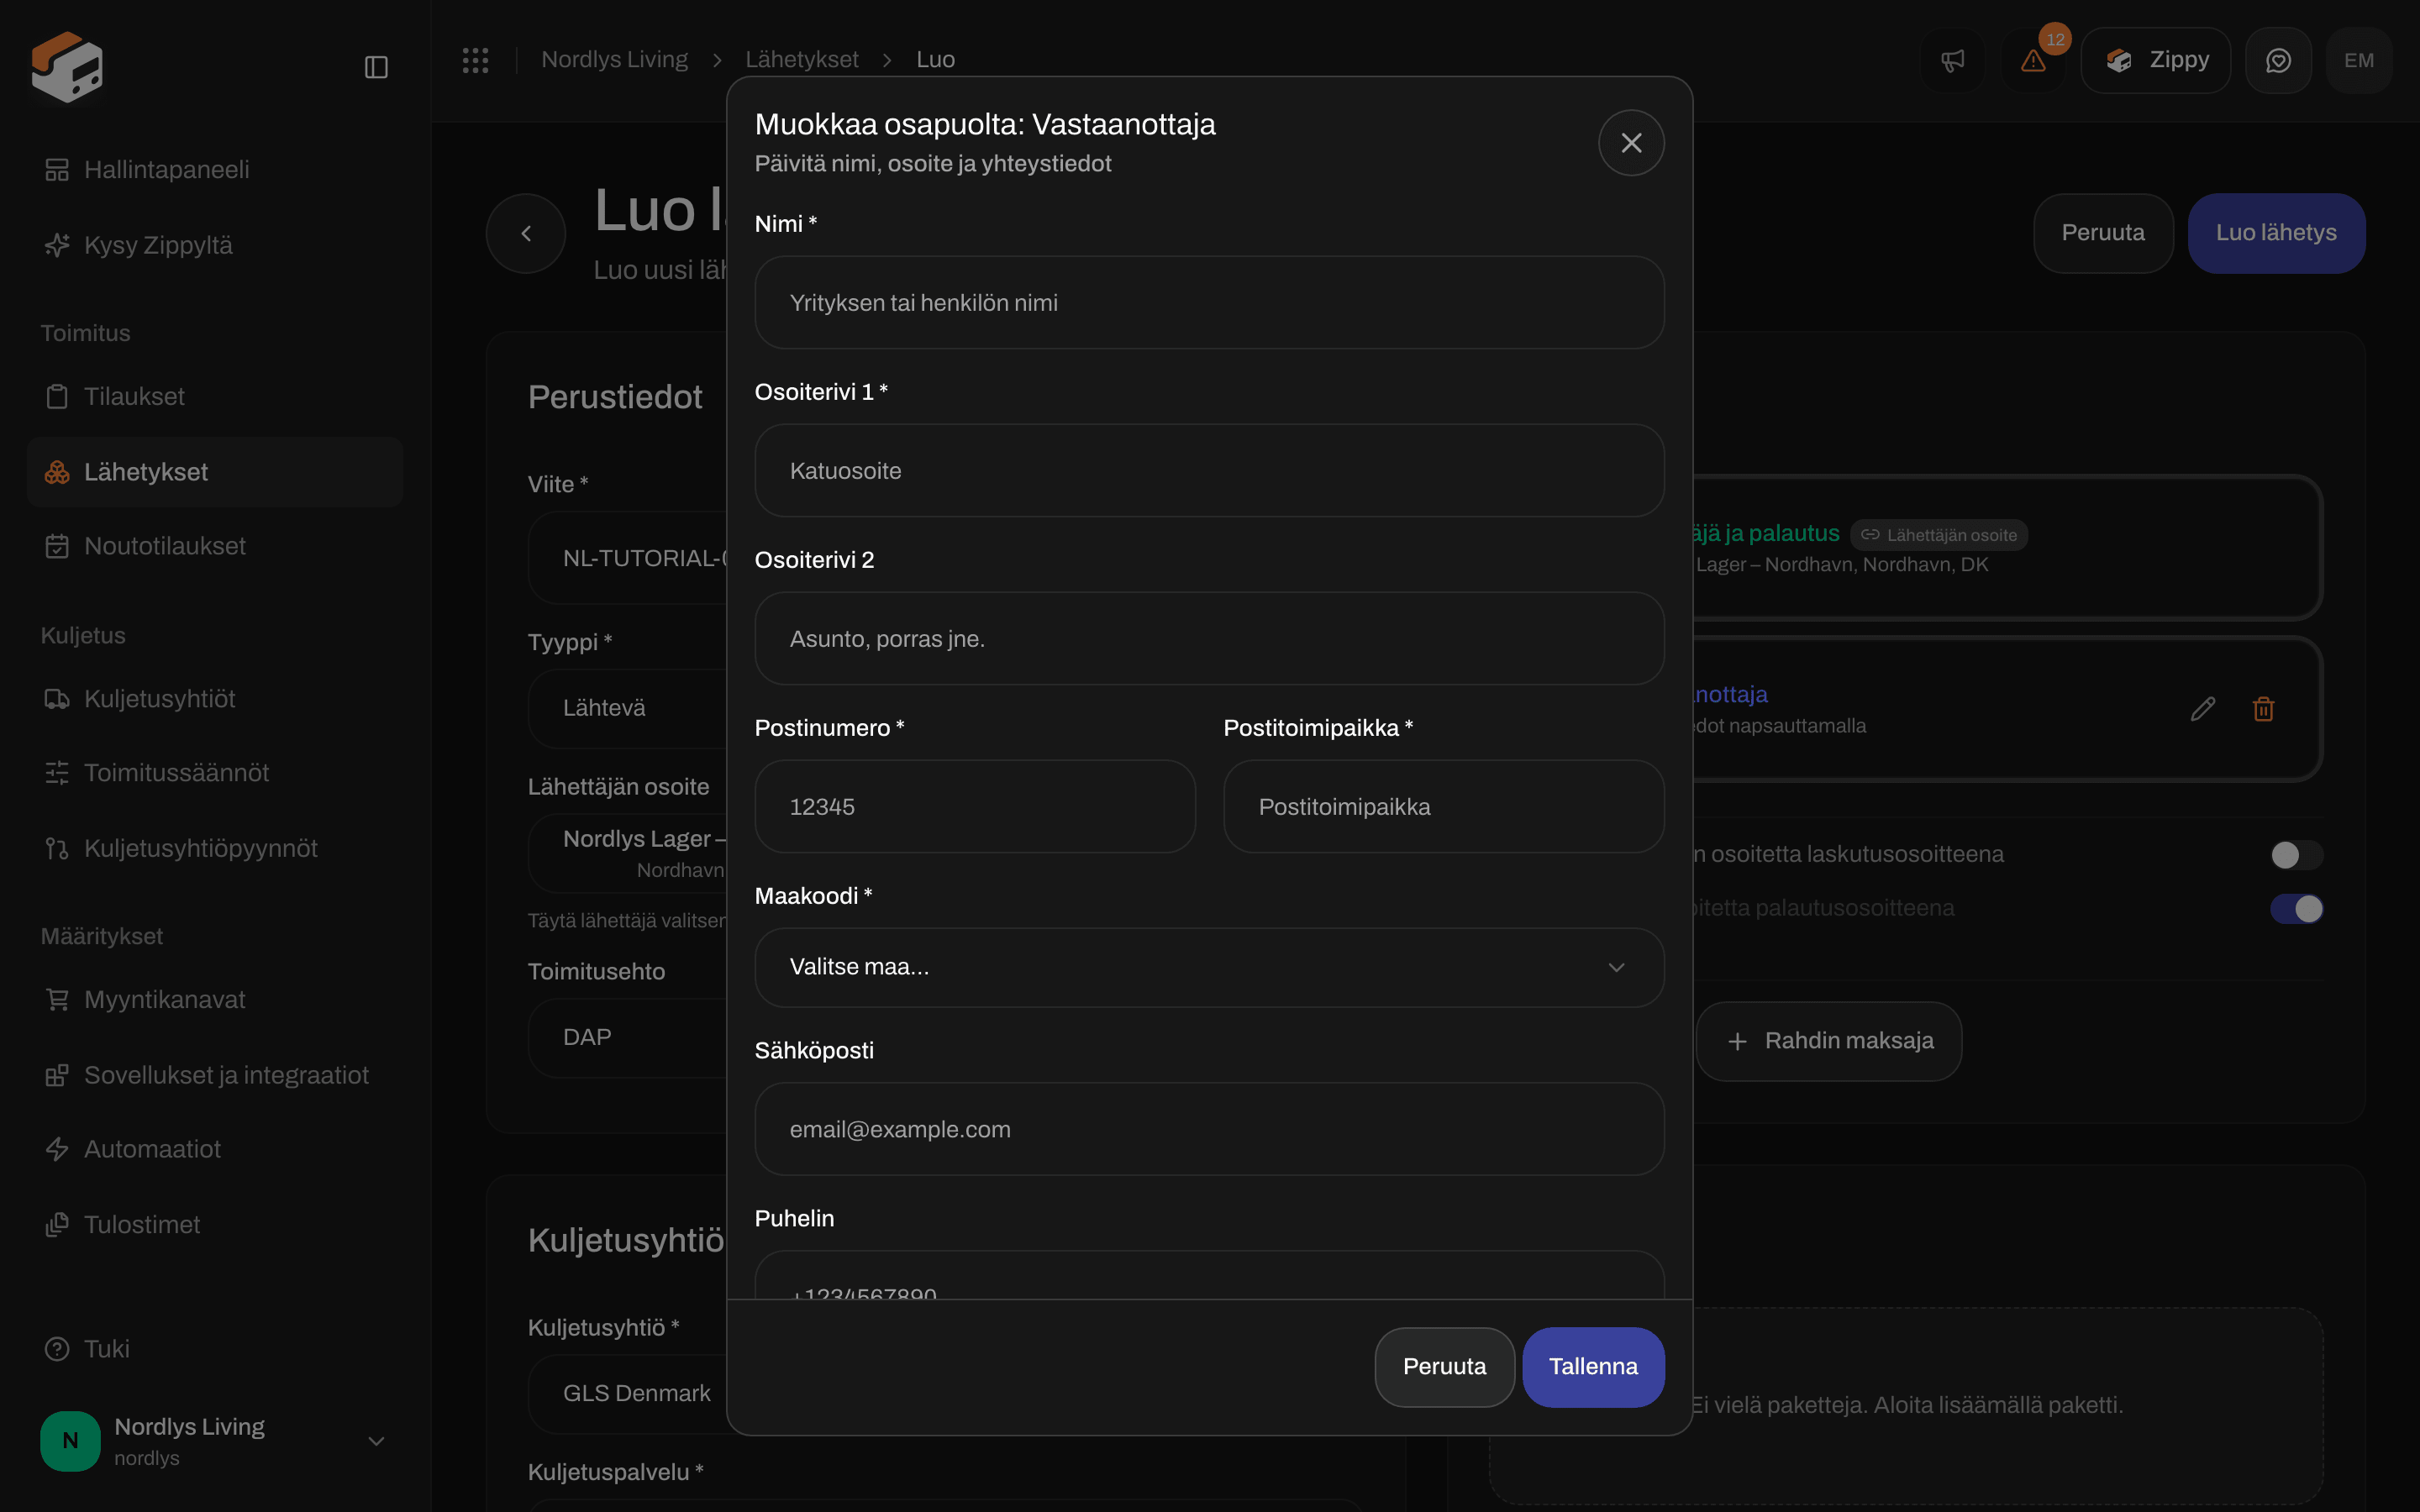Open Automaatiot
The width and height of the screenshot is (2420, 1512).
pos(215,1150)
